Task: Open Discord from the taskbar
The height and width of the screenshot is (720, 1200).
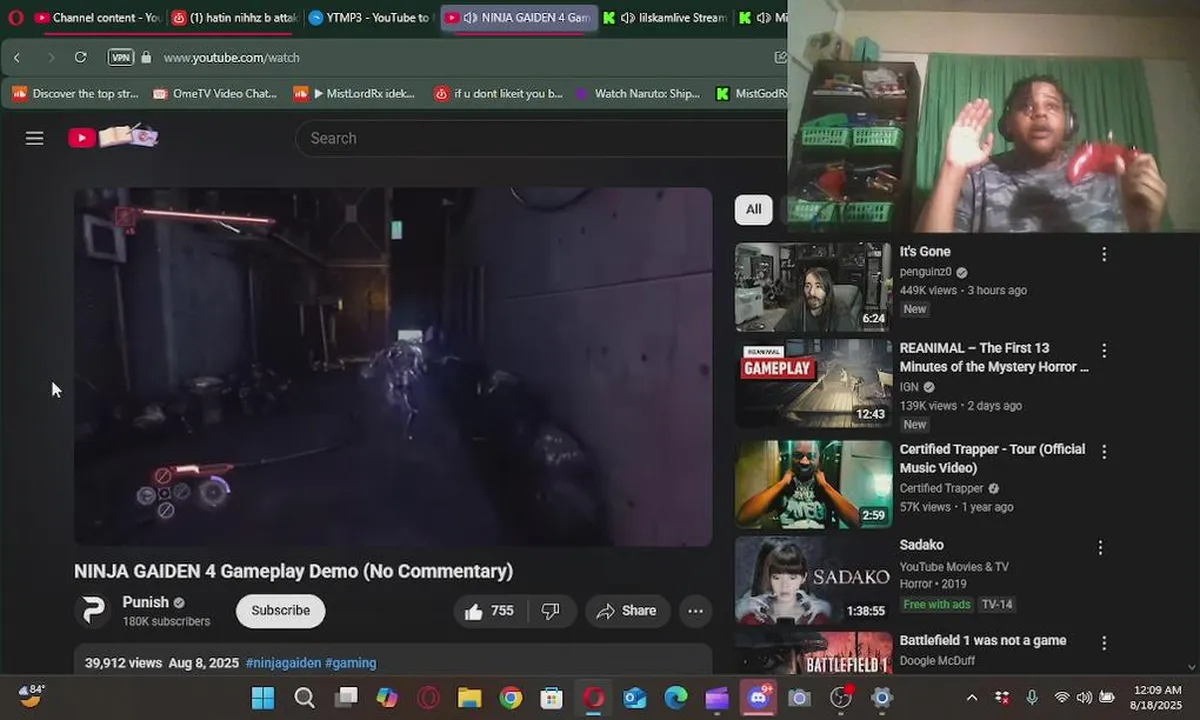Action: (758, 698)
